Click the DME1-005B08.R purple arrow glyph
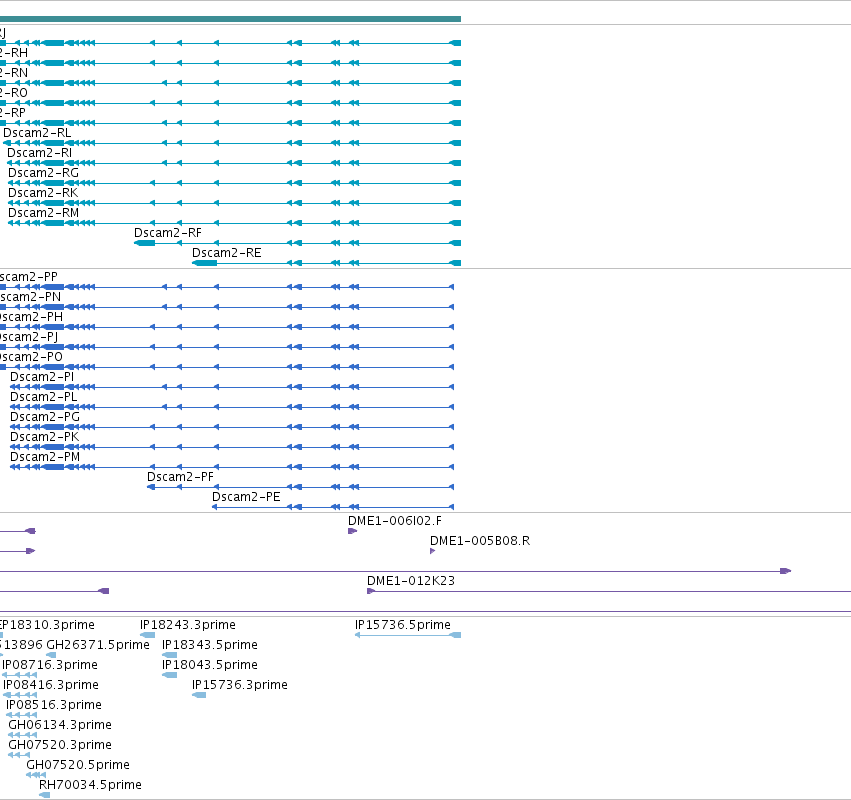The width and height of the screenshot is (851, 800). tap(433, 551)
